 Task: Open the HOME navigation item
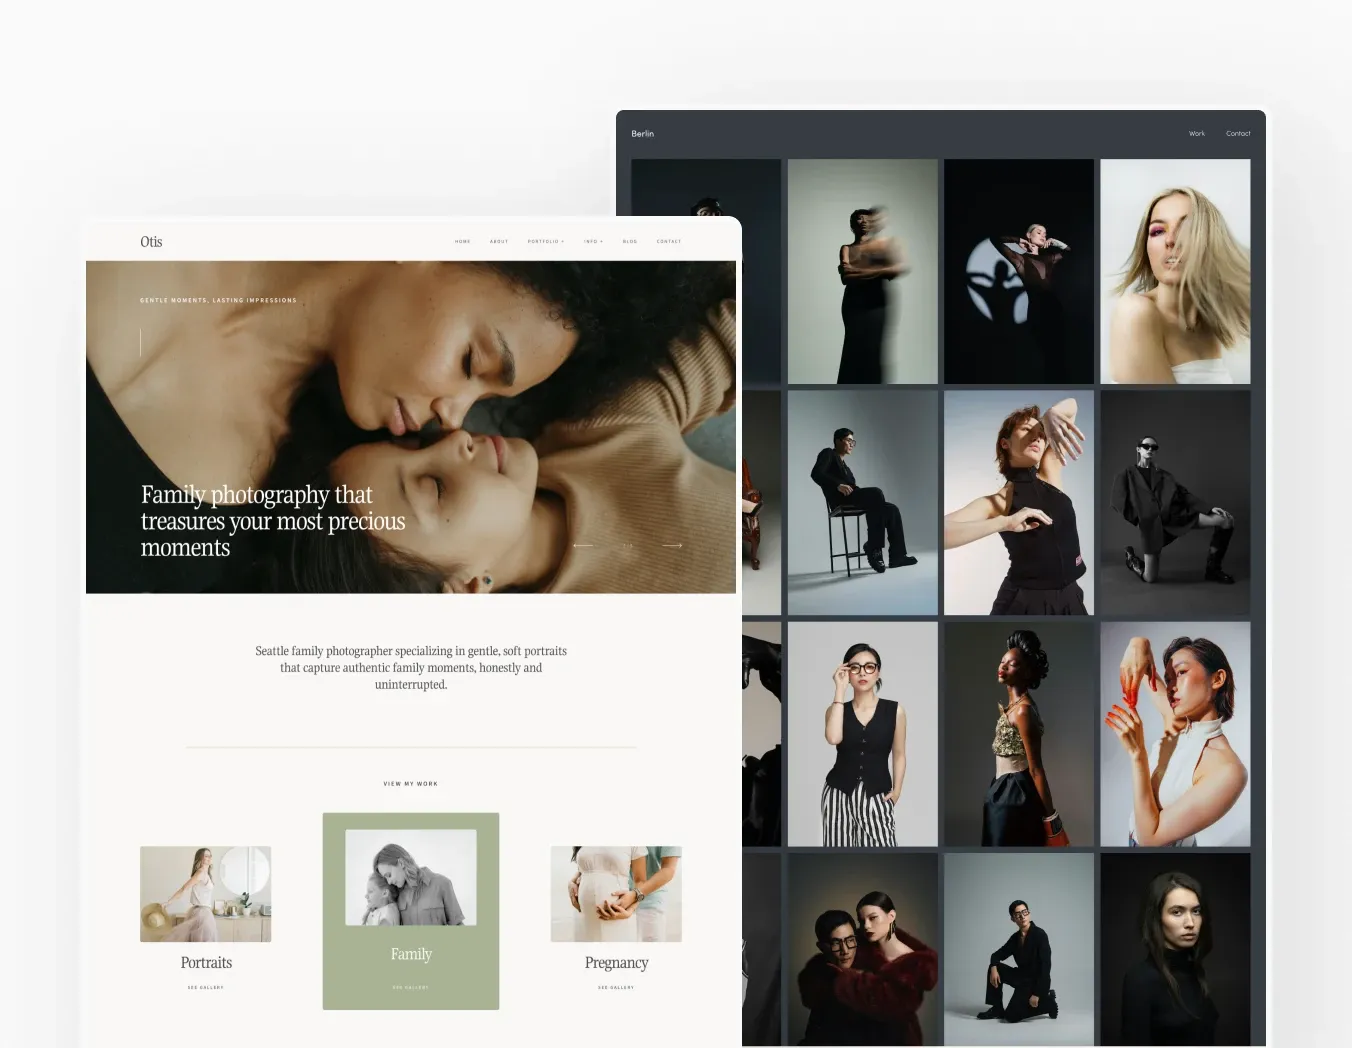[463, 241]
